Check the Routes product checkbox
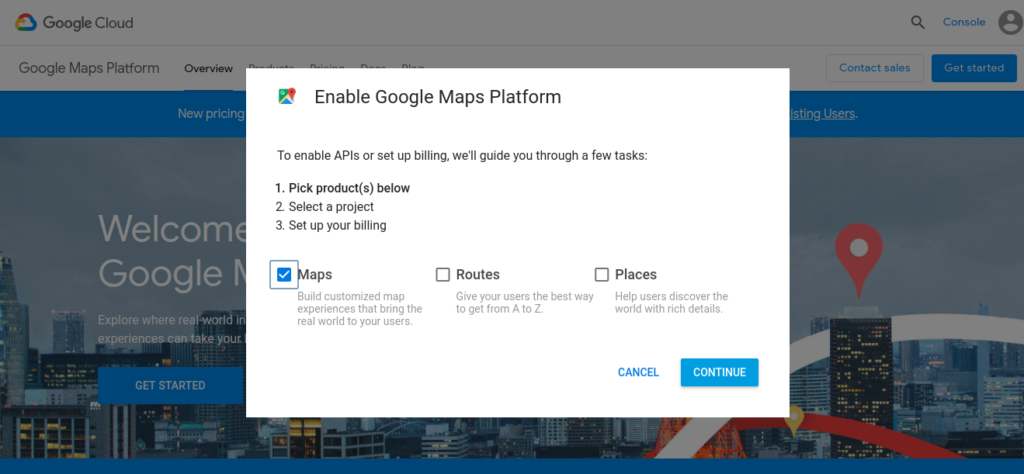 [443, 275]
